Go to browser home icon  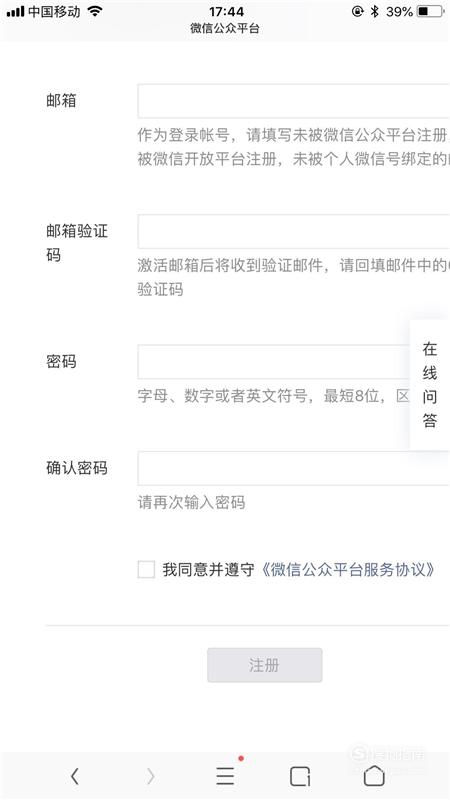[x=374, y=776]
